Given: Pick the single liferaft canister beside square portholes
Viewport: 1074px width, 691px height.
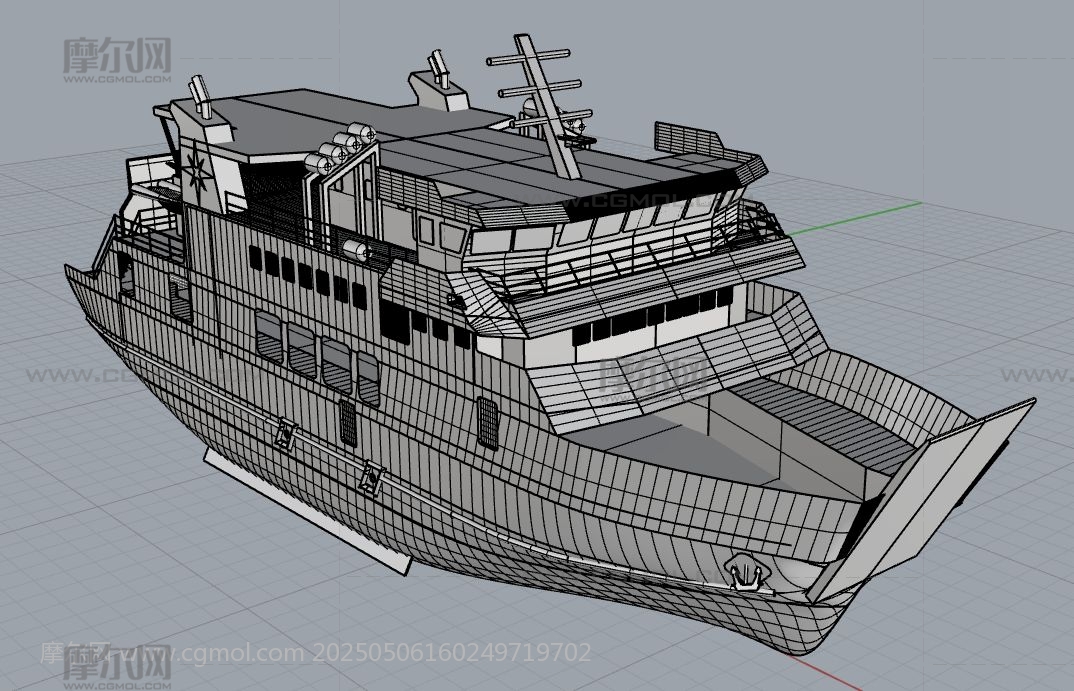Looking at the screenshot, I should [x=357, y=250].
